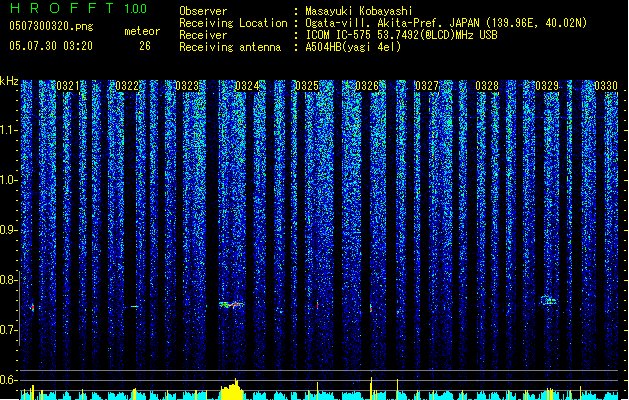Click the 0.6 kHz axis tick label
Screen dimensions: 629x400
pyautogui.click(x=8, y=380)
